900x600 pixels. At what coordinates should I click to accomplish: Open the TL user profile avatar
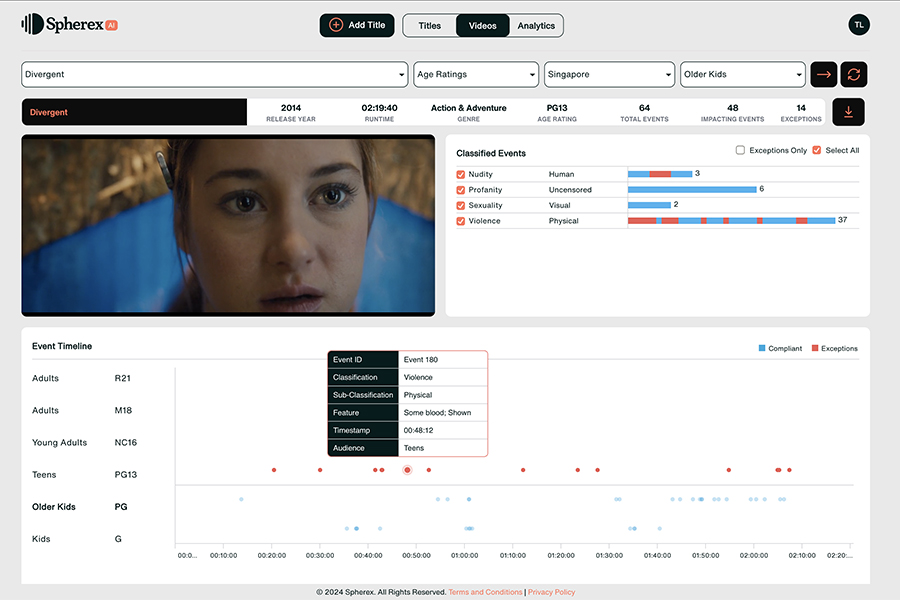(x=858, y=25)
